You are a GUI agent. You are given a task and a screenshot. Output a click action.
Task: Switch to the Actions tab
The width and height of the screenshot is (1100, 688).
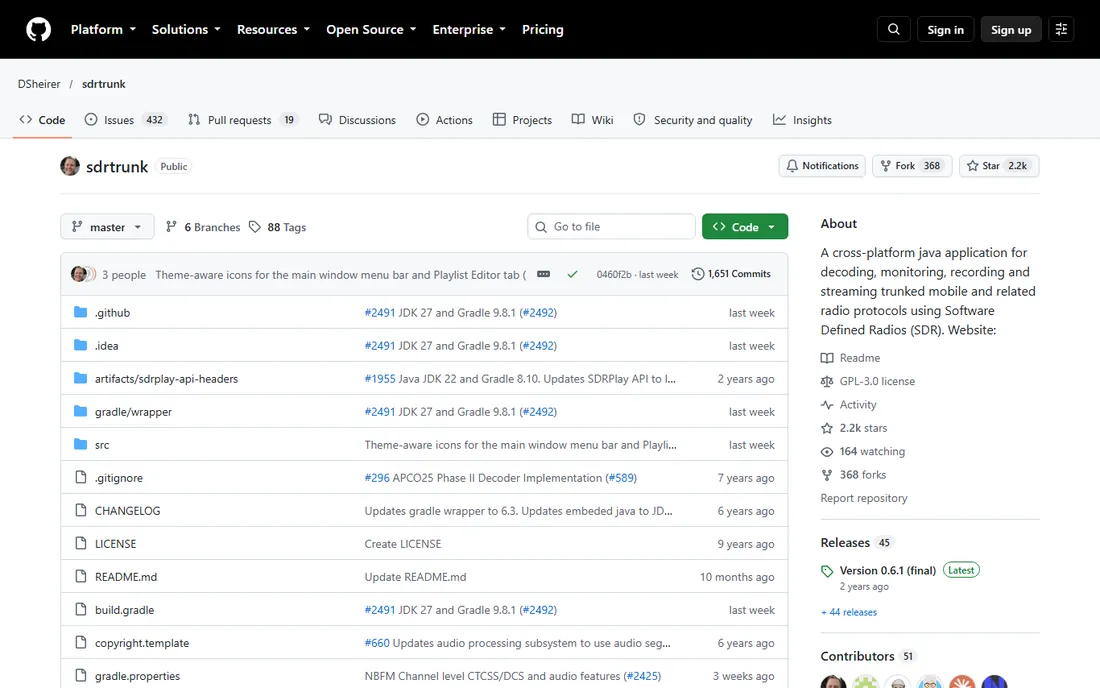pyautogui.click(x=445, y=120)
